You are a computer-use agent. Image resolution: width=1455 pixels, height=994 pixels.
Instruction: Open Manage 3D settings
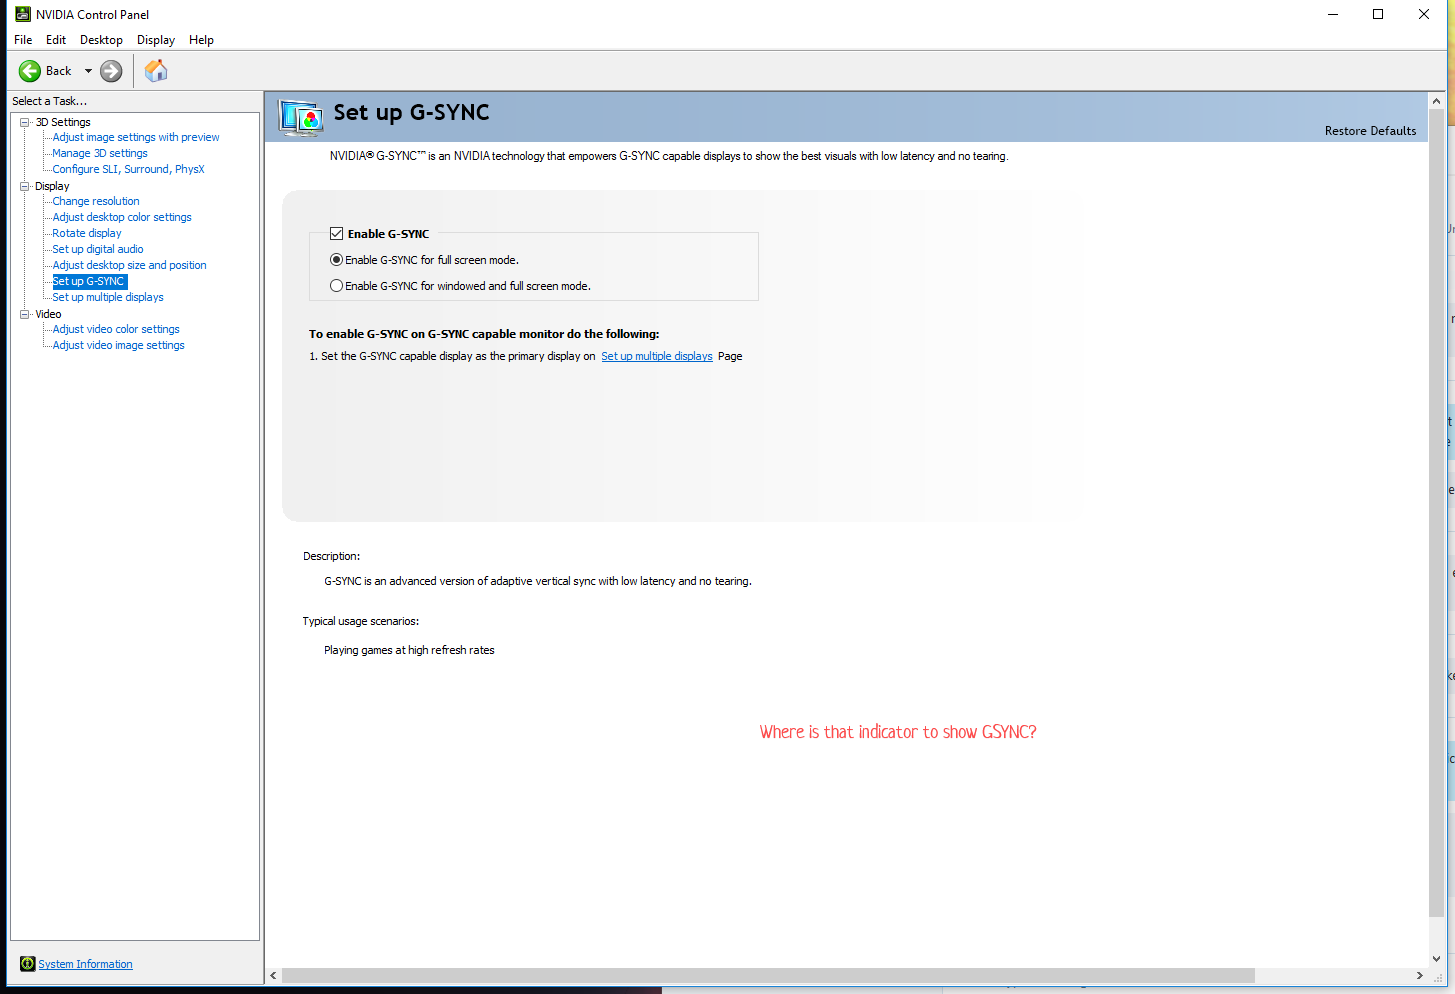(100, 153)
